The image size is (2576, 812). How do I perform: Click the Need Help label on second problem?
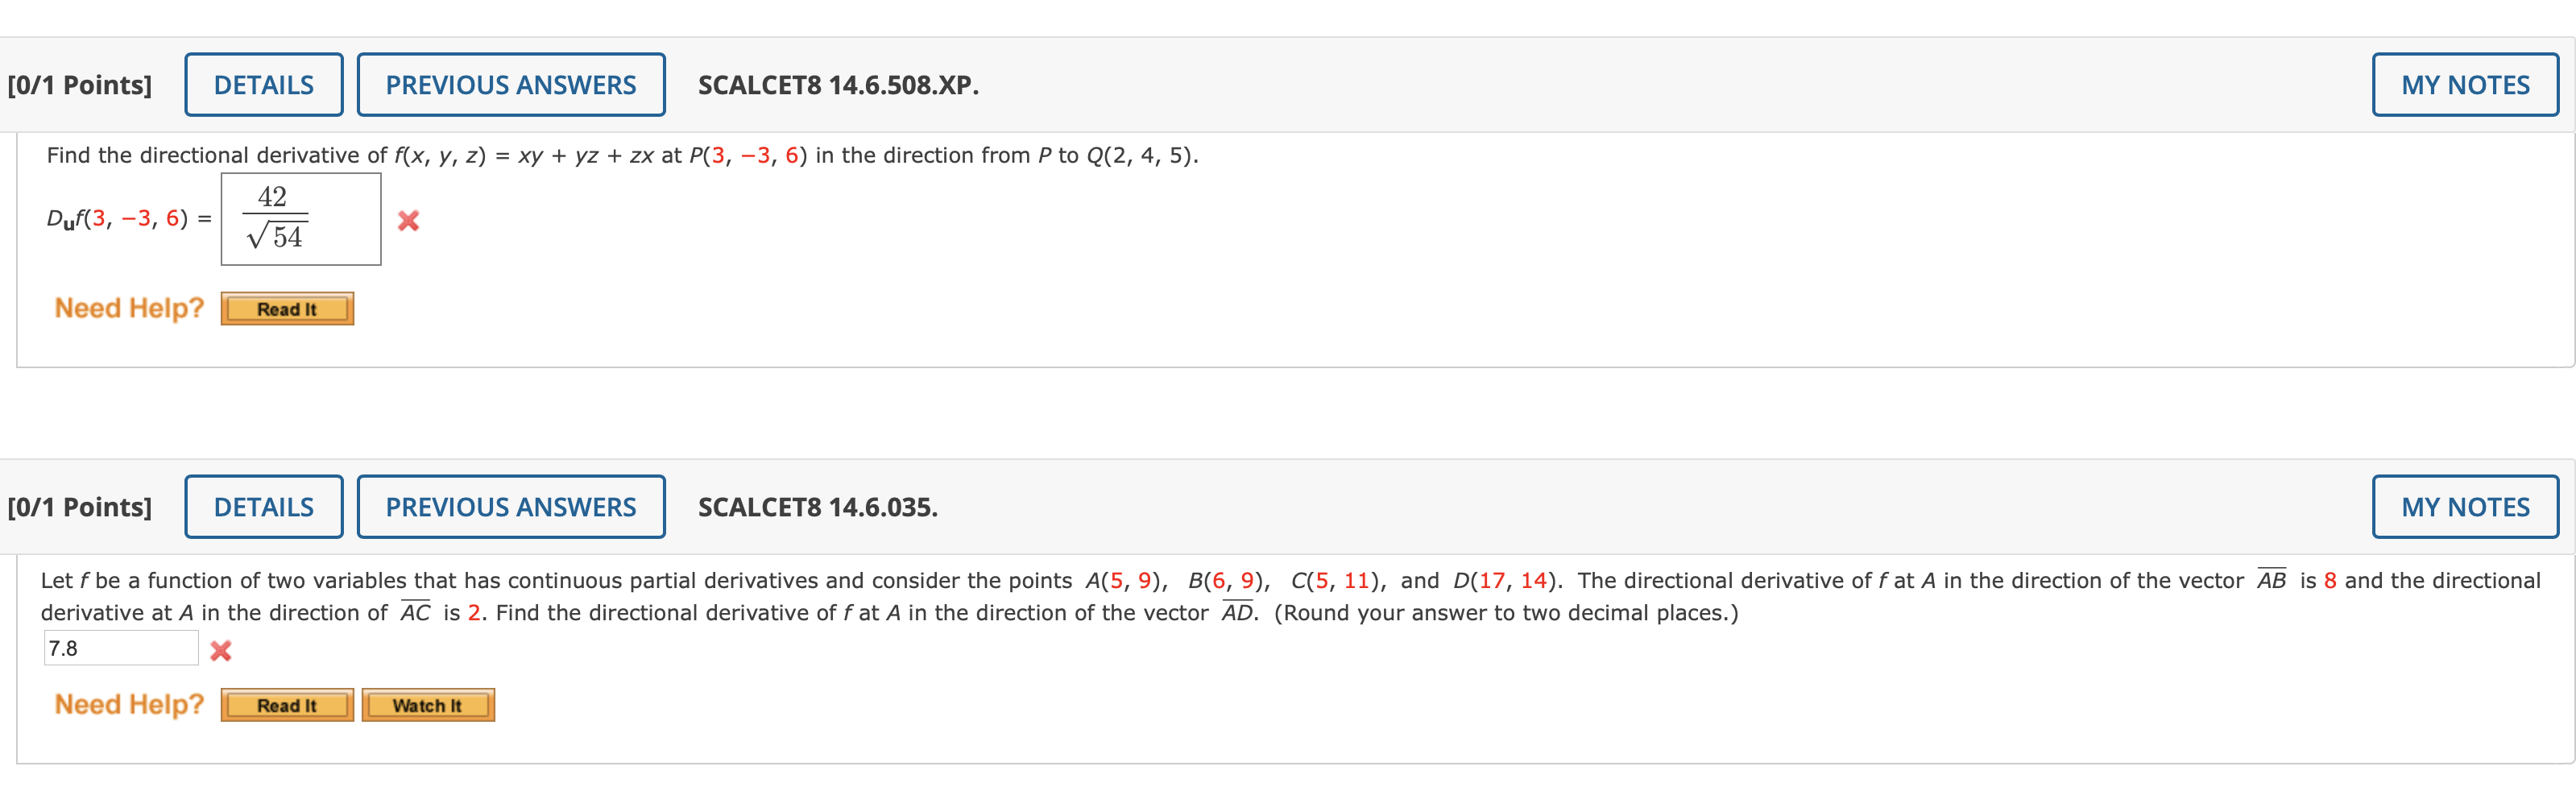(130, 703)
